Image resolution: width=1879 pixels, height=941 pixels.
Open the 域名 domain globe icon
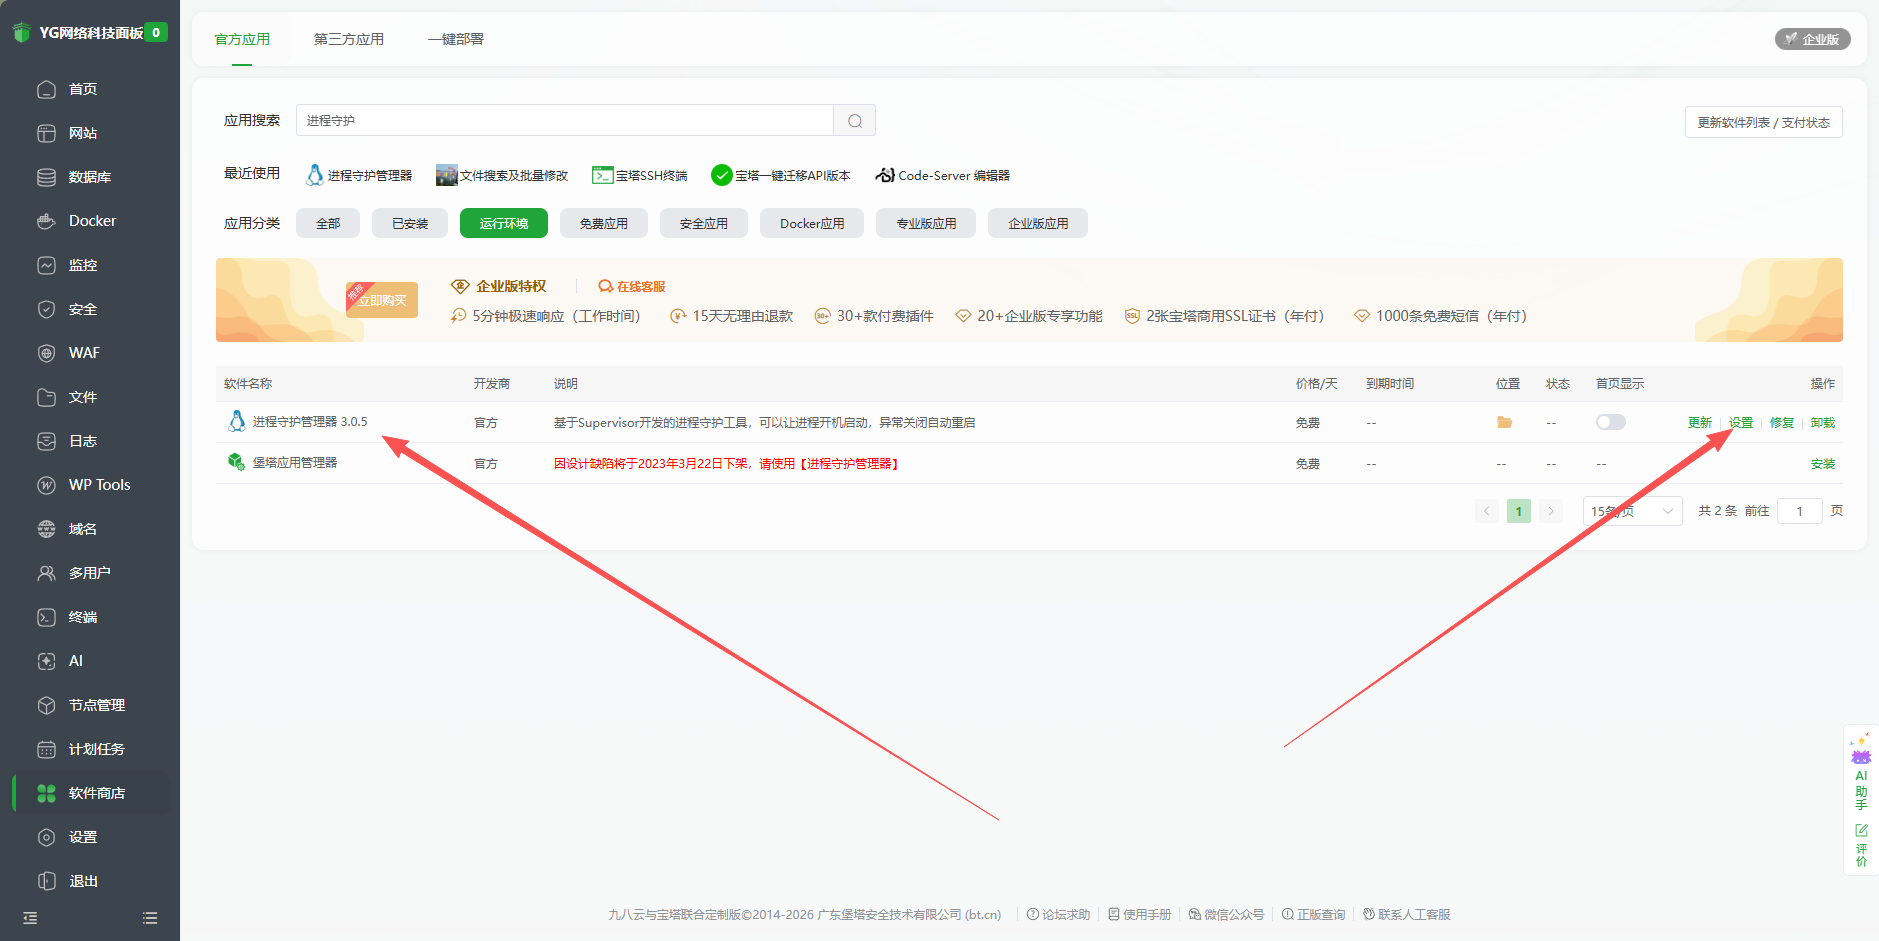(46, 529)
